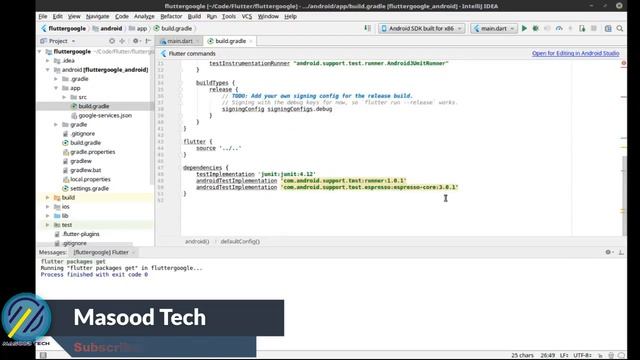Run main.dart with the green Run button
The image size is (640, 360).
[524, 28]
